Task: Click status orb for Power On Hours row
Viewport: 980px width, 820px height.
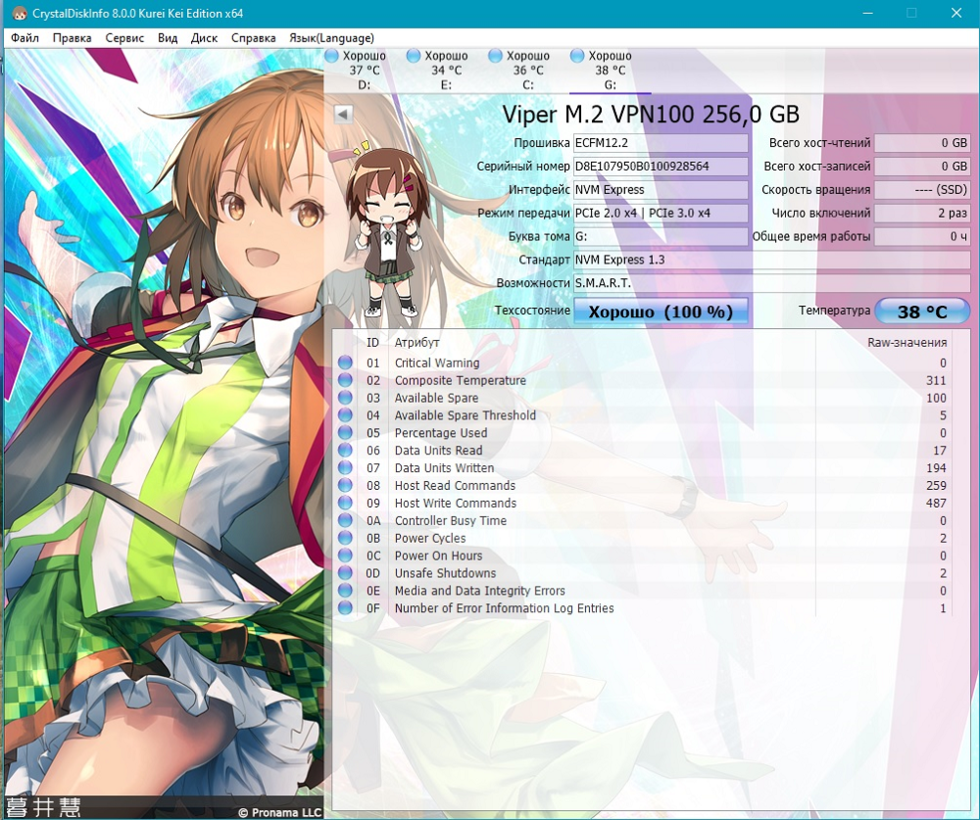Action: pyautogui.click(x=345, y=555)
